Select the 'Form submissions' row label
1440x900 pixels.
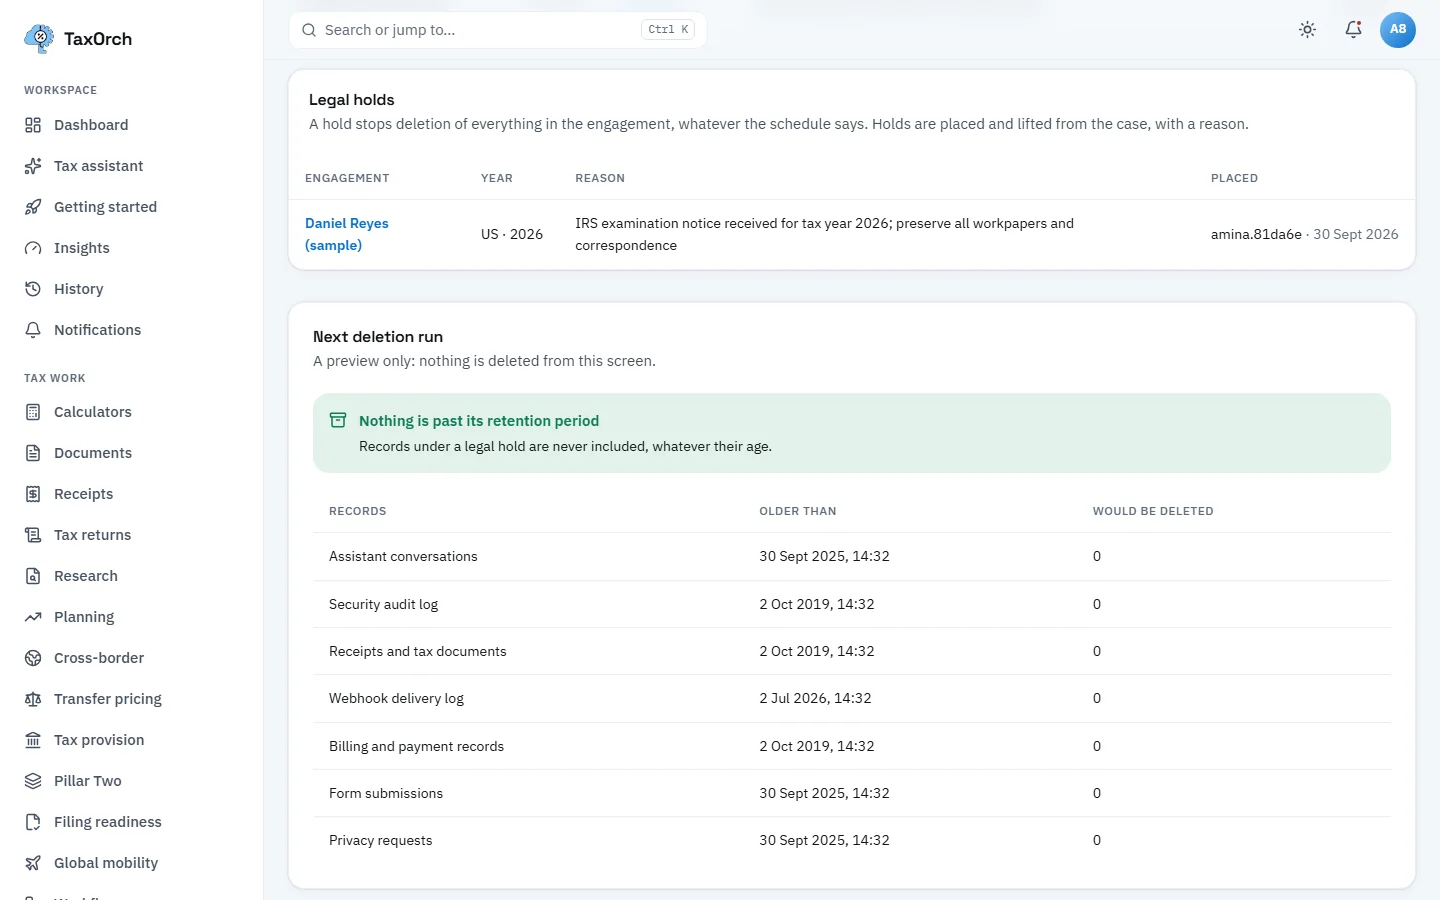tap(386, 793)
